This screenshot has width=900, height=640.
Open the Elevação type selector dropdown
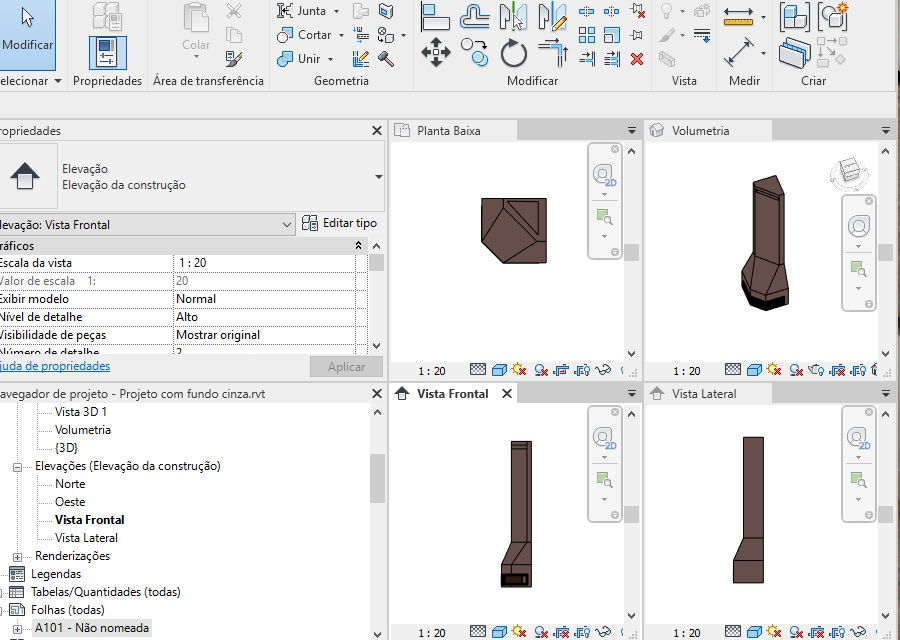coord(379,177)
